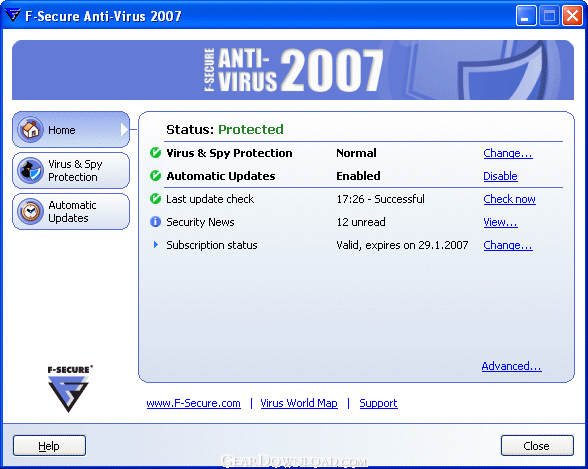The width and height of the screenshot is (588, 469).
Task: Click the Help button
Action: click(49, 446)
